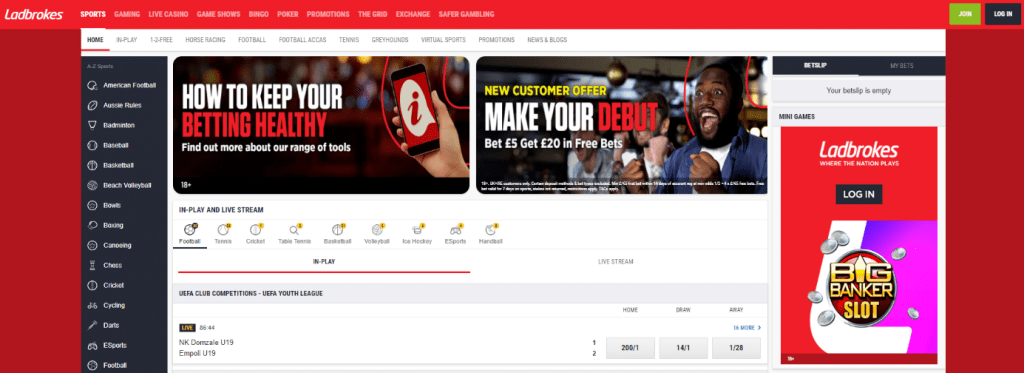The image size is (1024, 373).
Task: Click the green Join button
Action: tap(965, 14)
